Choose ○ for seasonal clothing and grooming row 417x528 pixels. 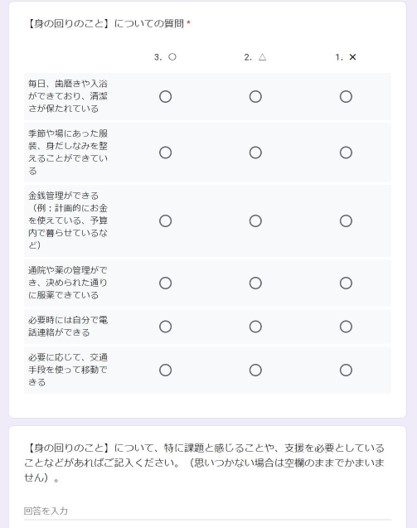pyautogui.click(x=165, y=153)
